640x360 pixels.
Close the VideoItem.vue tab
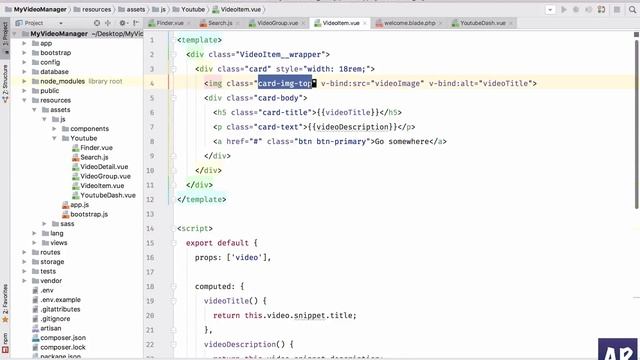(x=365, y=23)
